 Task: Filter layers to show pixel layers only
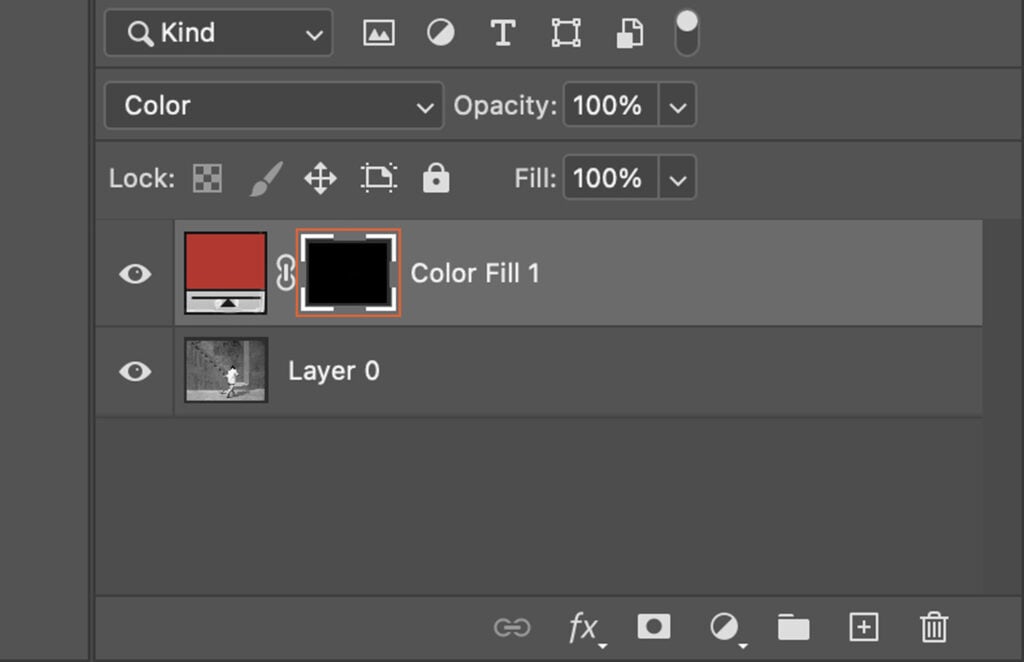coord(378,31)
